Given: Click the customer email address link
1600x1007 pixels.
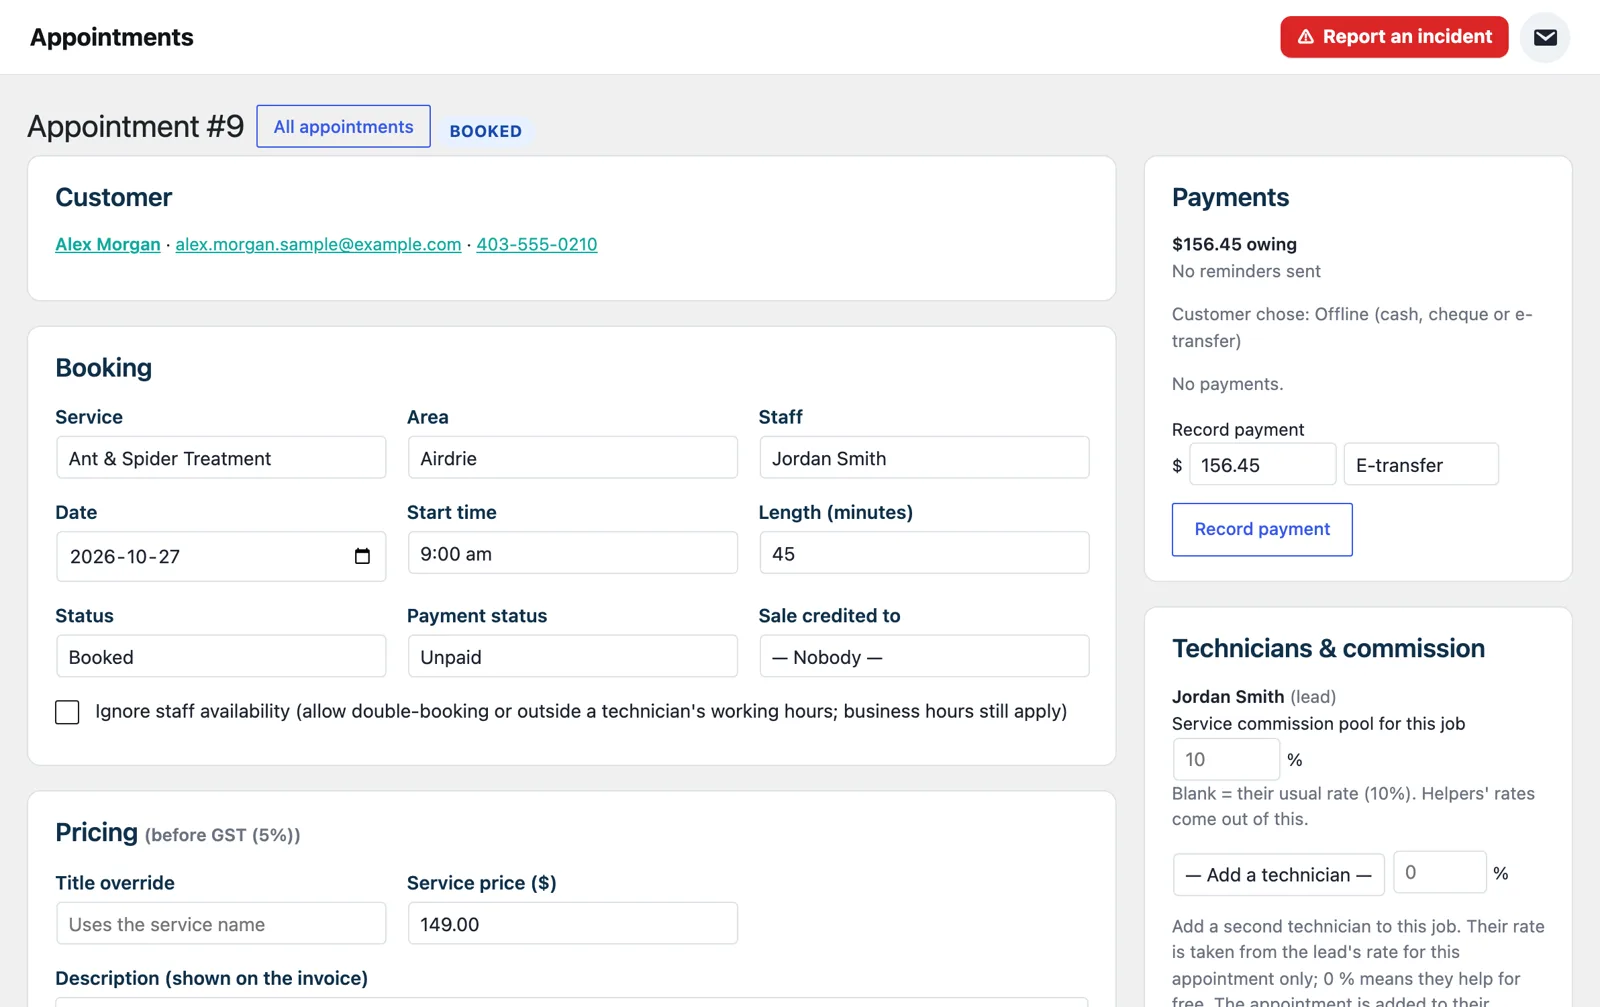Looking at the screenshot, I should (318, 244).
